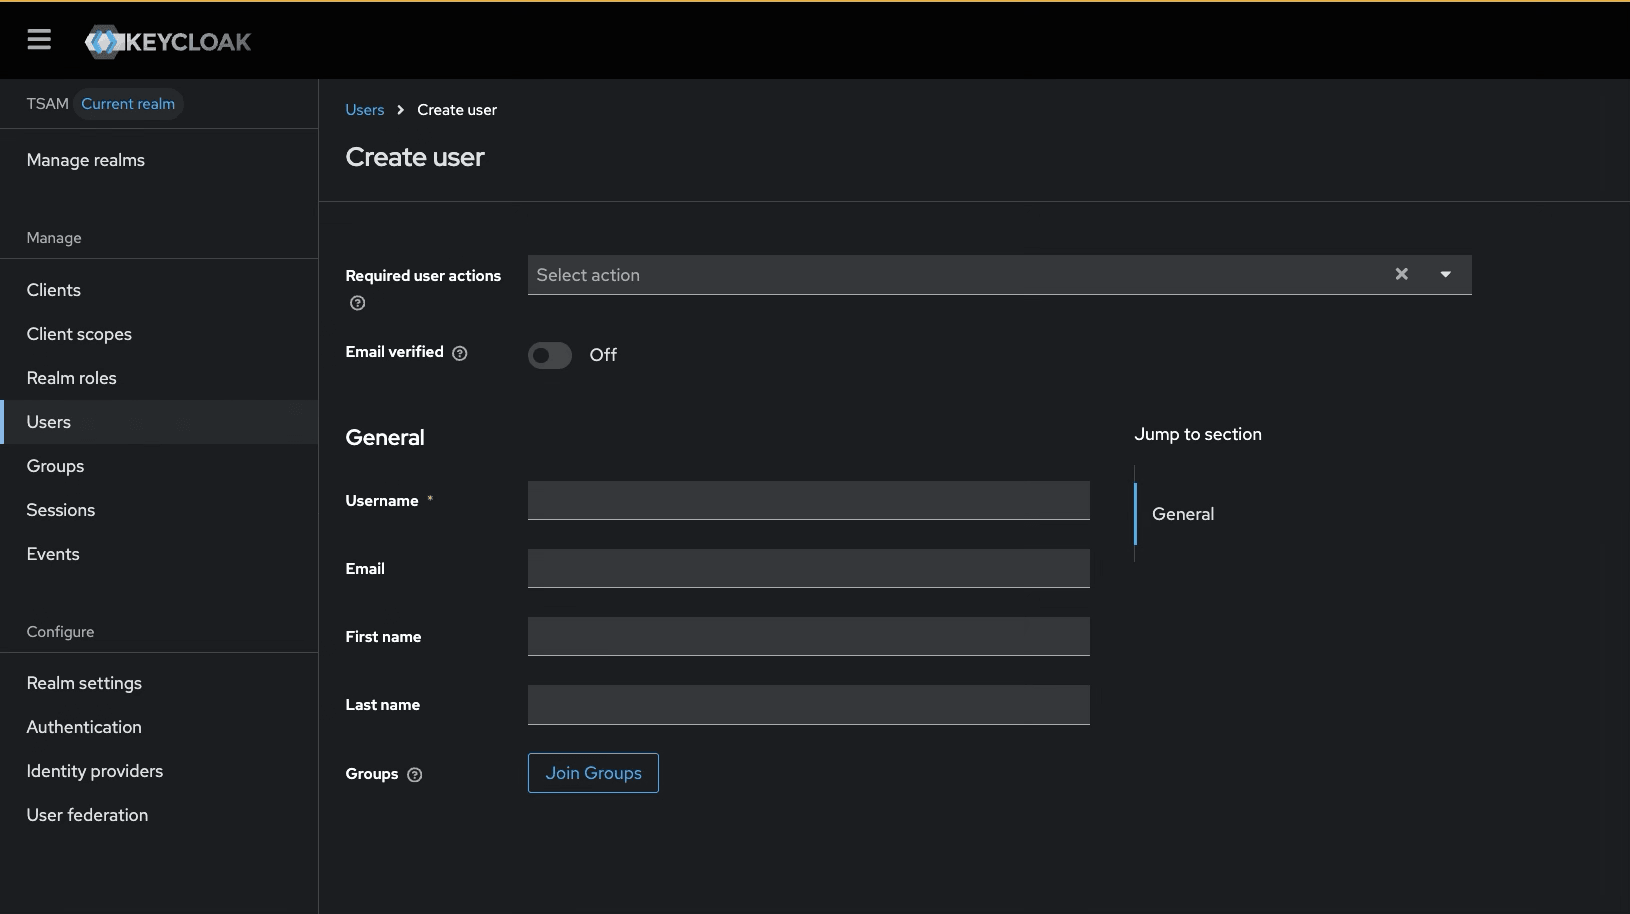Screen dimensions: 1630x914
Task: Click the Users breadcrumb link
Action: point(365,110)
